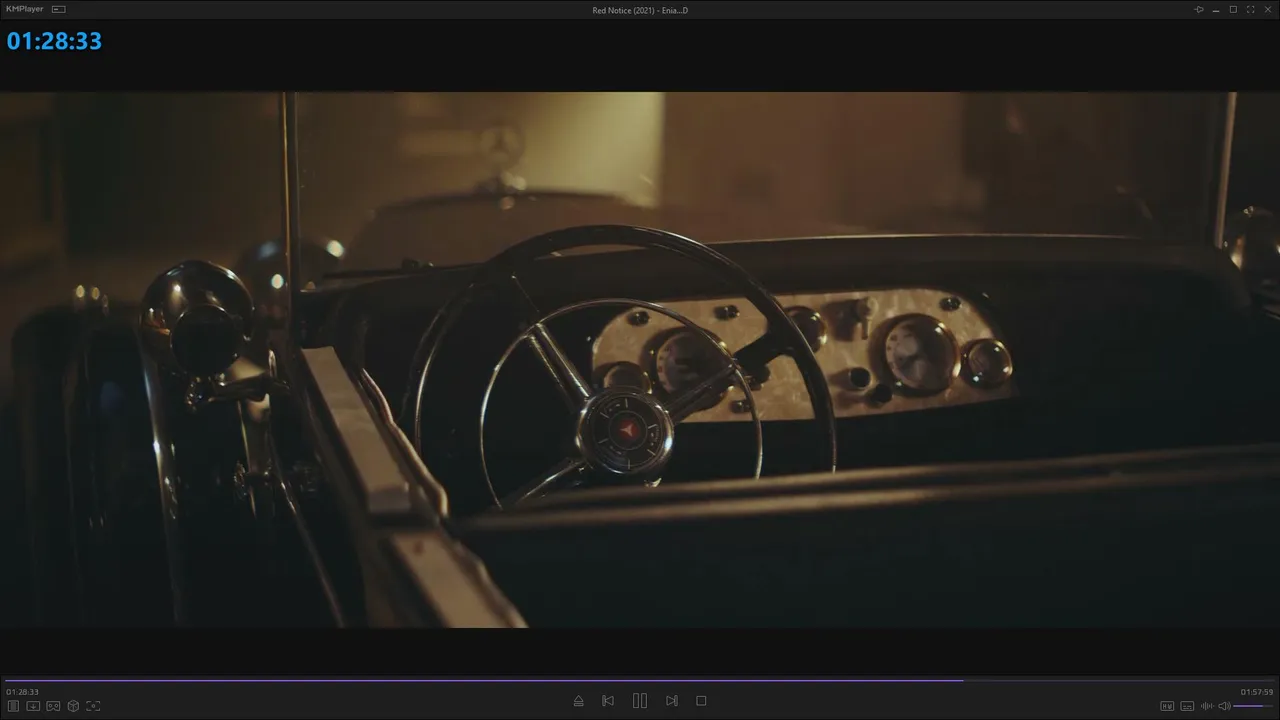Viewport: 1280px width, 720px height.
Task: Stop the movie playback
Action: coord(701,701)
